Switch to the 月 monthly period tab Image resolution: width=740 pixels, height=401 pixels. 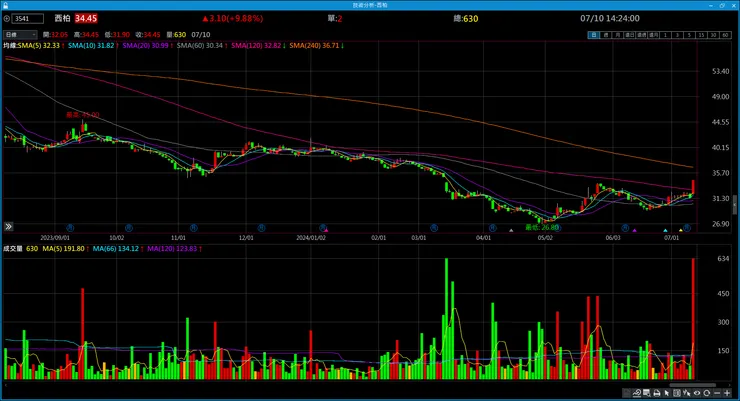pos(618,35)
